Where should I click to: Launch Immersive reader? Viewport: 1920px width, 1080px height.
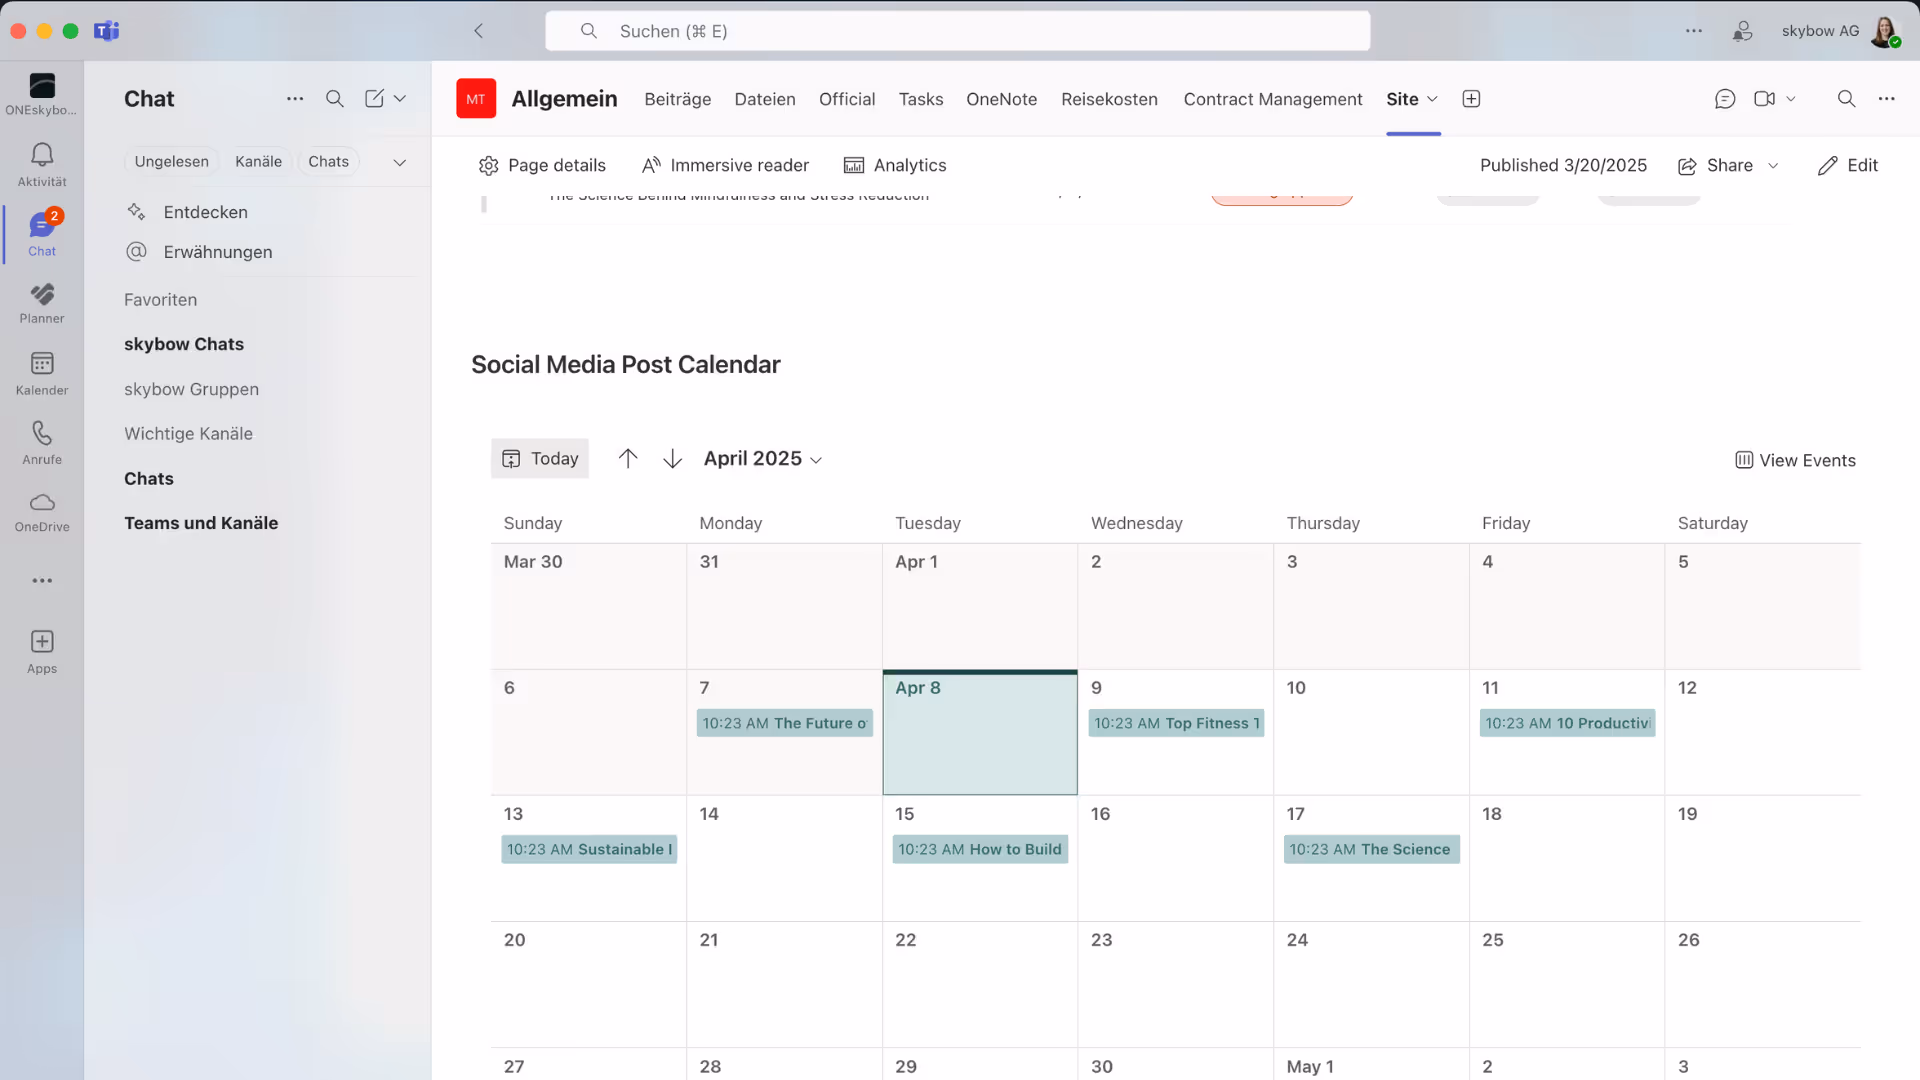pyautogui.click(x=725, y=165)
